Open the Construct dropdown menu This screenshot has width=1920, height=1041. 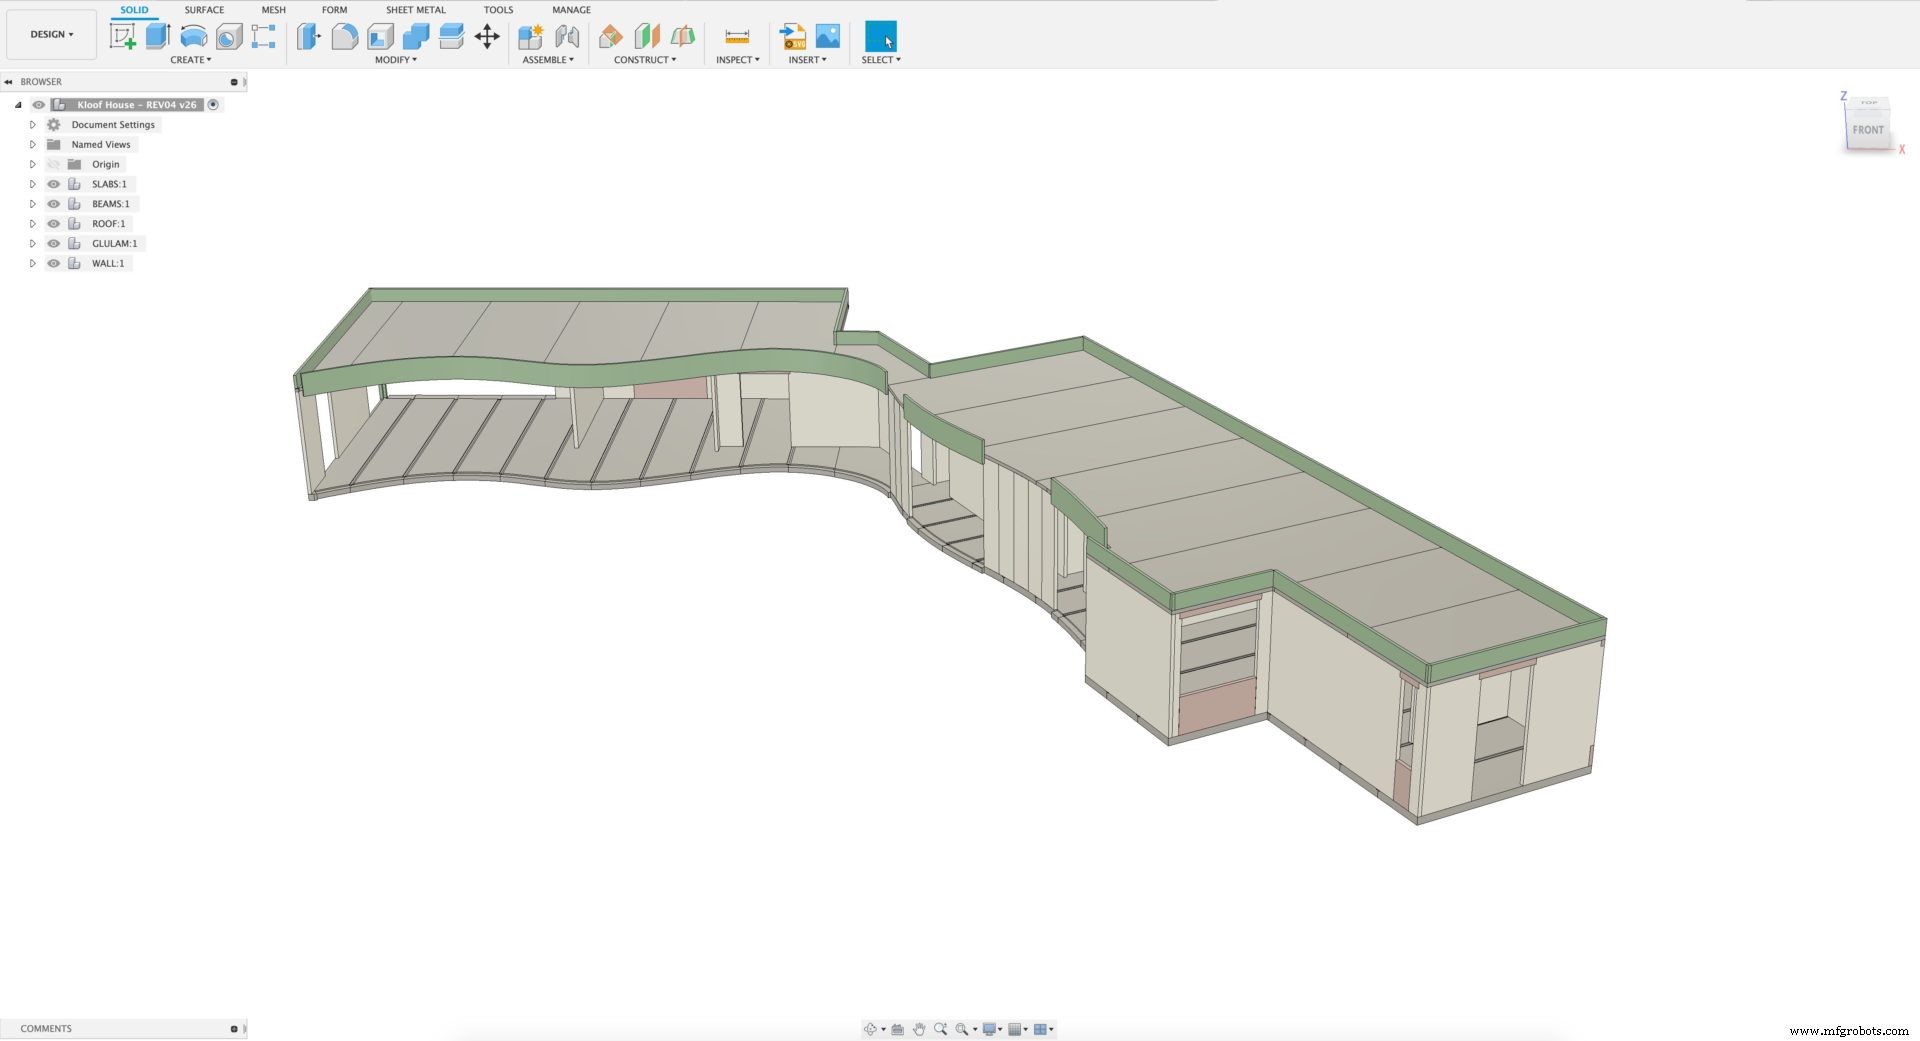[646, 59]
